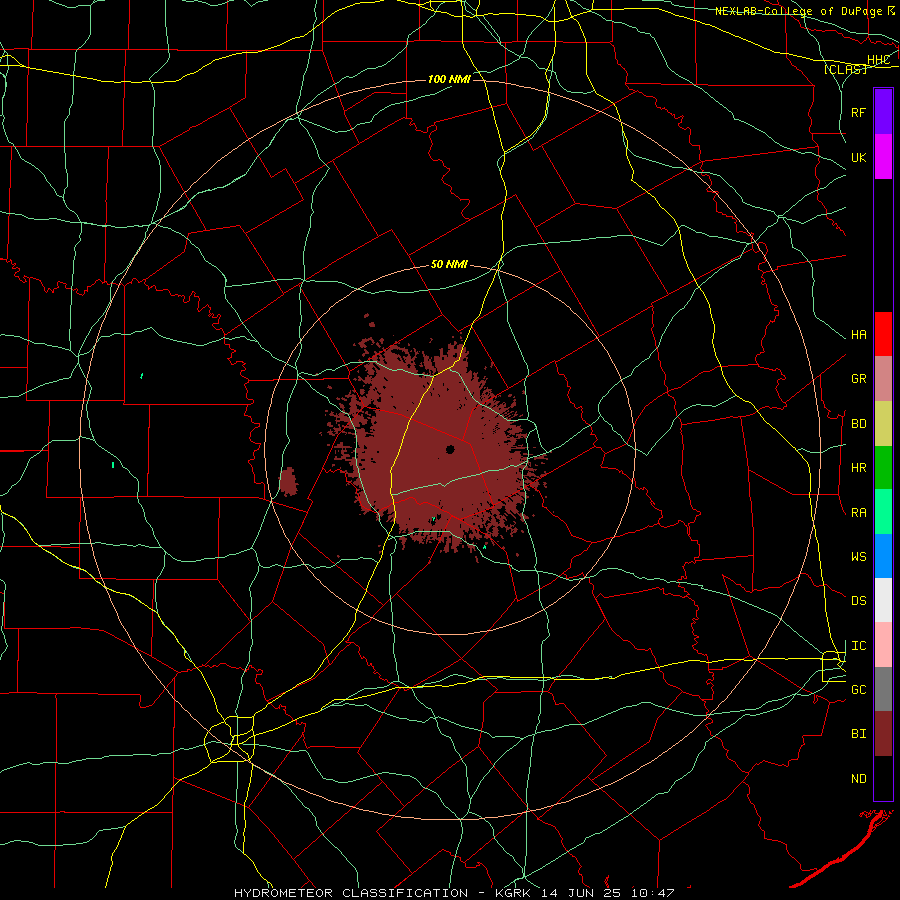
Task: Select the BD legend label
Action: coord(858,424)
